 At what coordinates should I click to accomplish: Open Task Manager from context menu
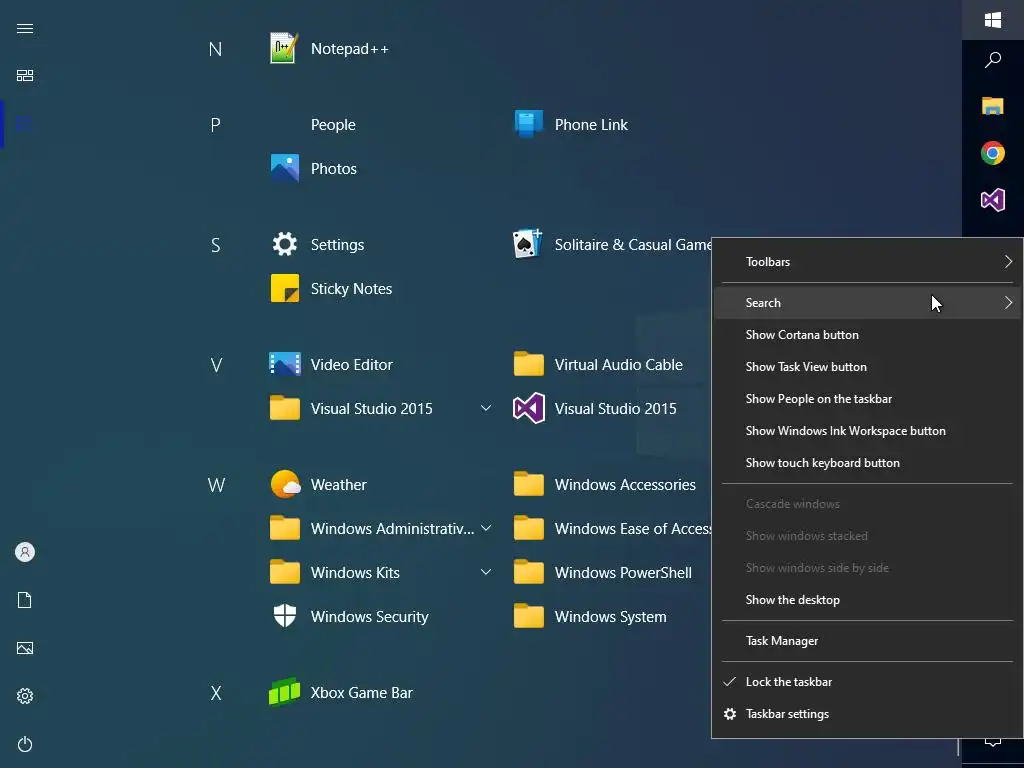tap(867, 641)
